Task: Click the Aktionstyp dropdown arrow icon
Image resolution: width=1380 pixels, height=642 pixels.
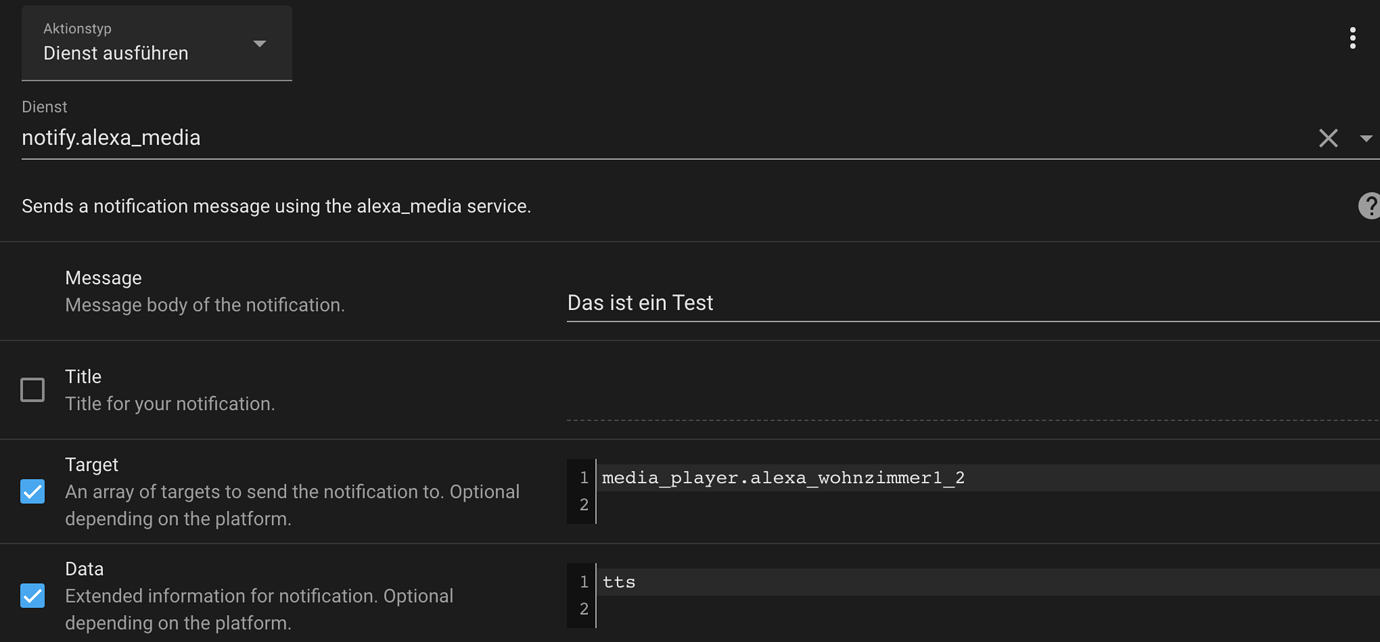Action: (259, 44)
